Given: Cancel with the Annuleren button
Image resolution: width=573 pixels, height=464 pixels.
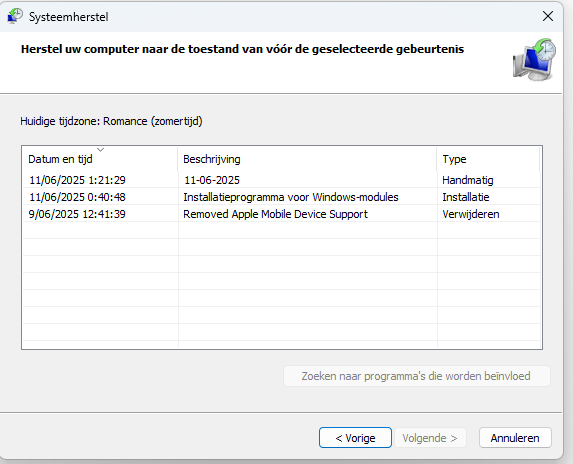Looking at the screenshot, I should tap(515, 438).
